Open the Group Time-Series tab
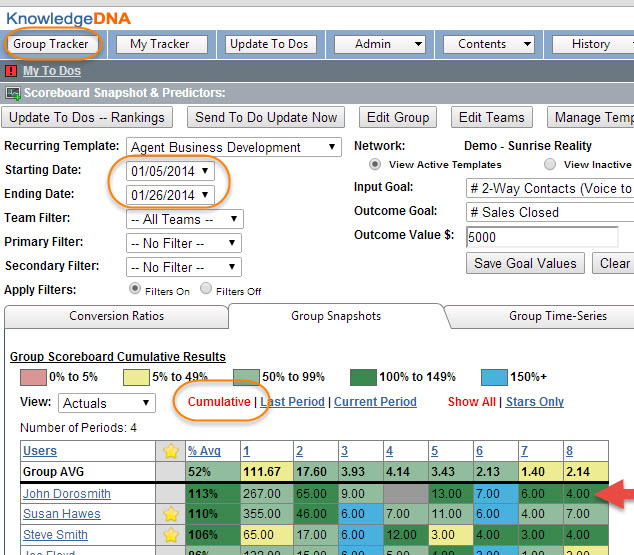The width and height of the screenshot is (634, 555). [x=557, y=316]
